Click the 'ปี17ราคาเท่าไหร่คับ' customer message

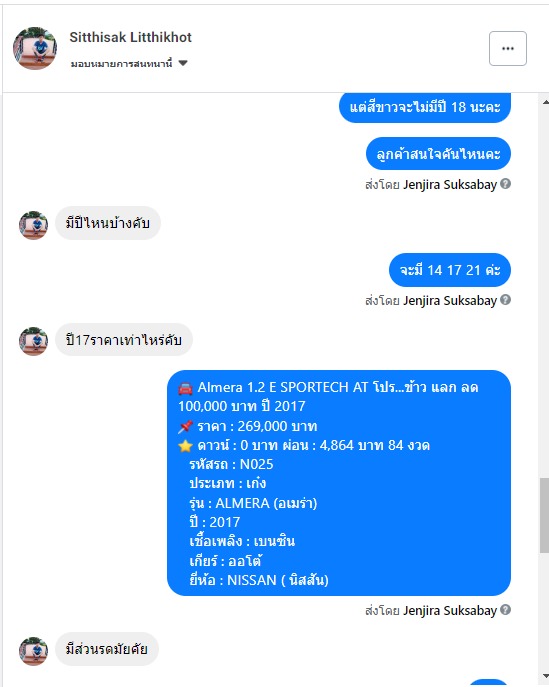click(x=124, y=340)
